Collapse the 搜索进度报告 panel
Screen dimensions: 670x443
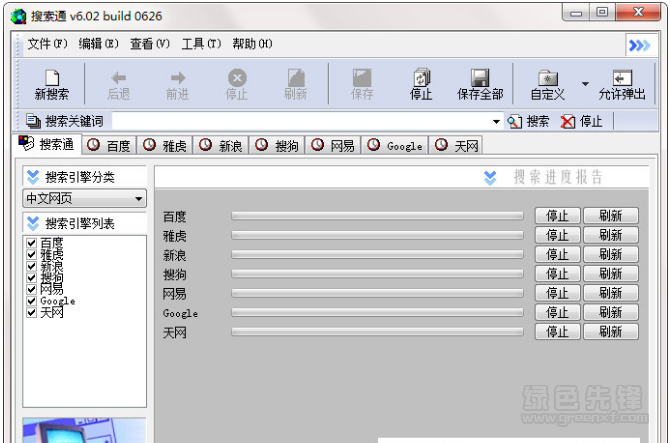point(490,177)
